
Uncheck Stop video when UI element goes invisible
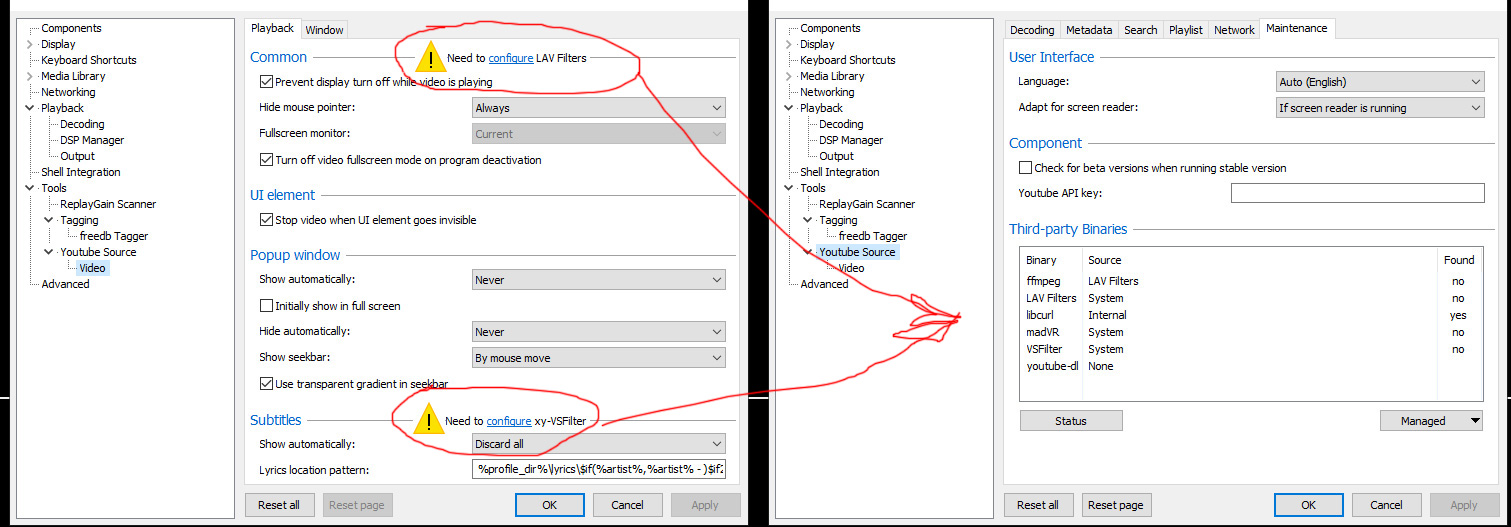266,220
